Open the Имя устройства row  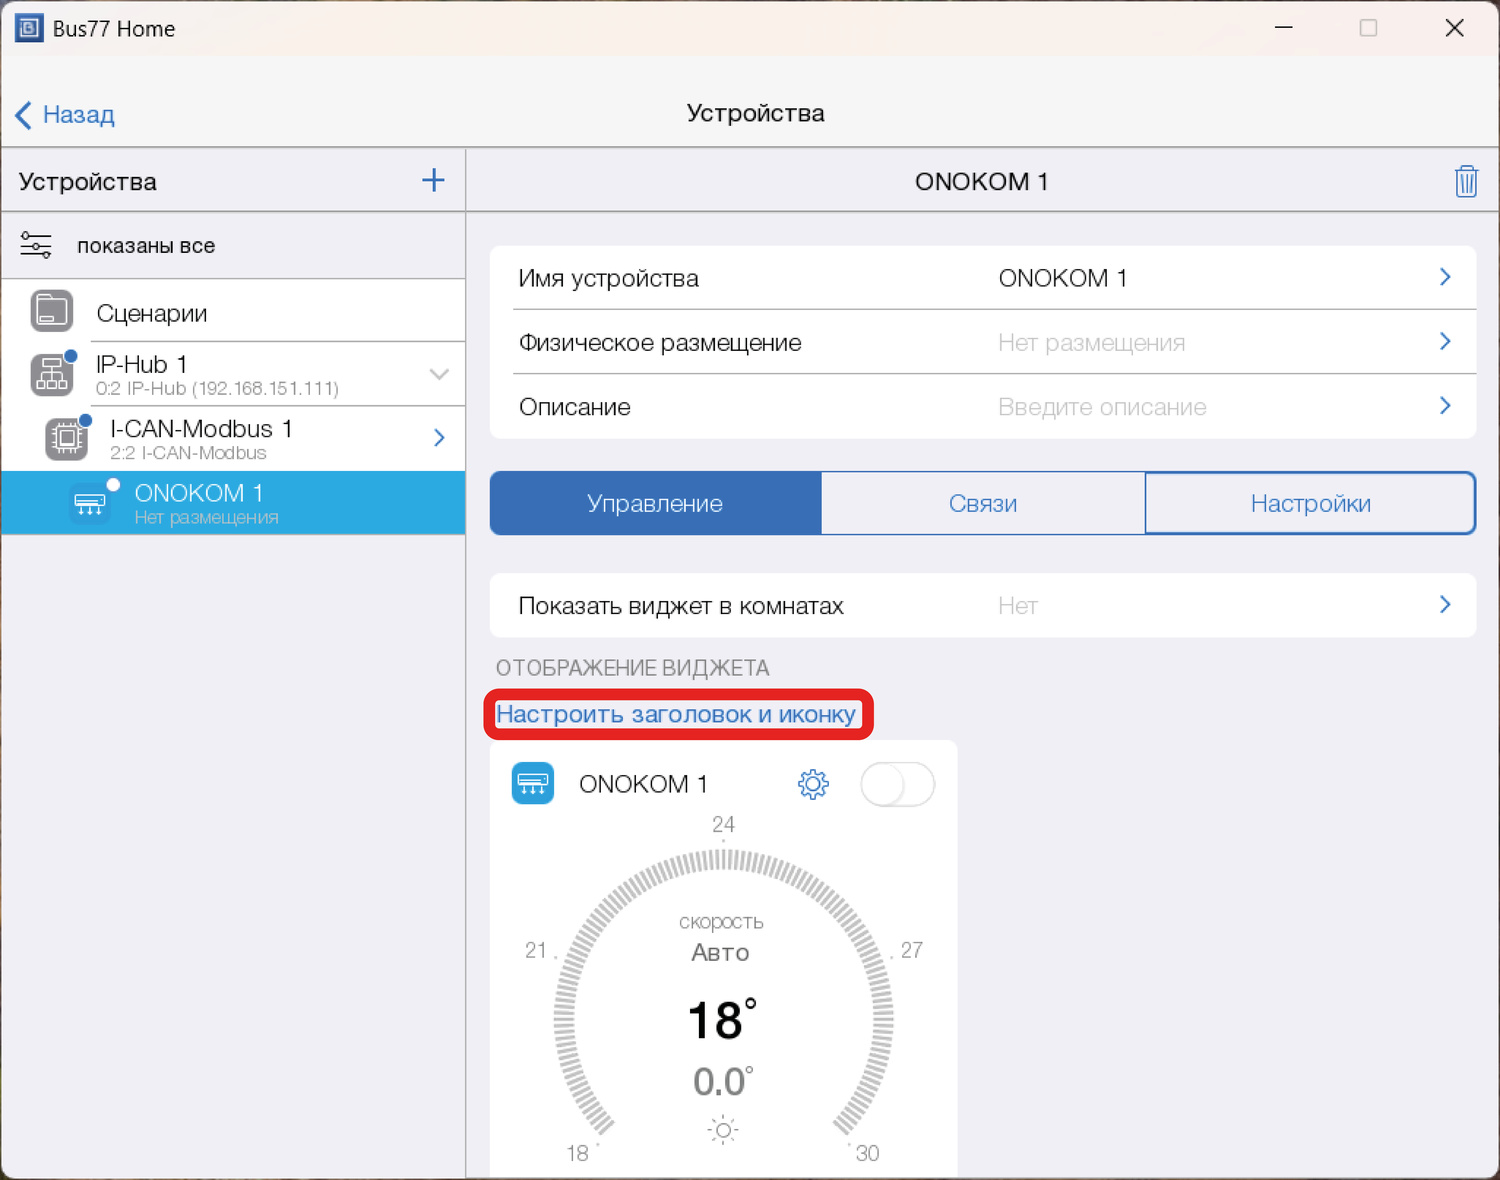[x=982, y=278]
